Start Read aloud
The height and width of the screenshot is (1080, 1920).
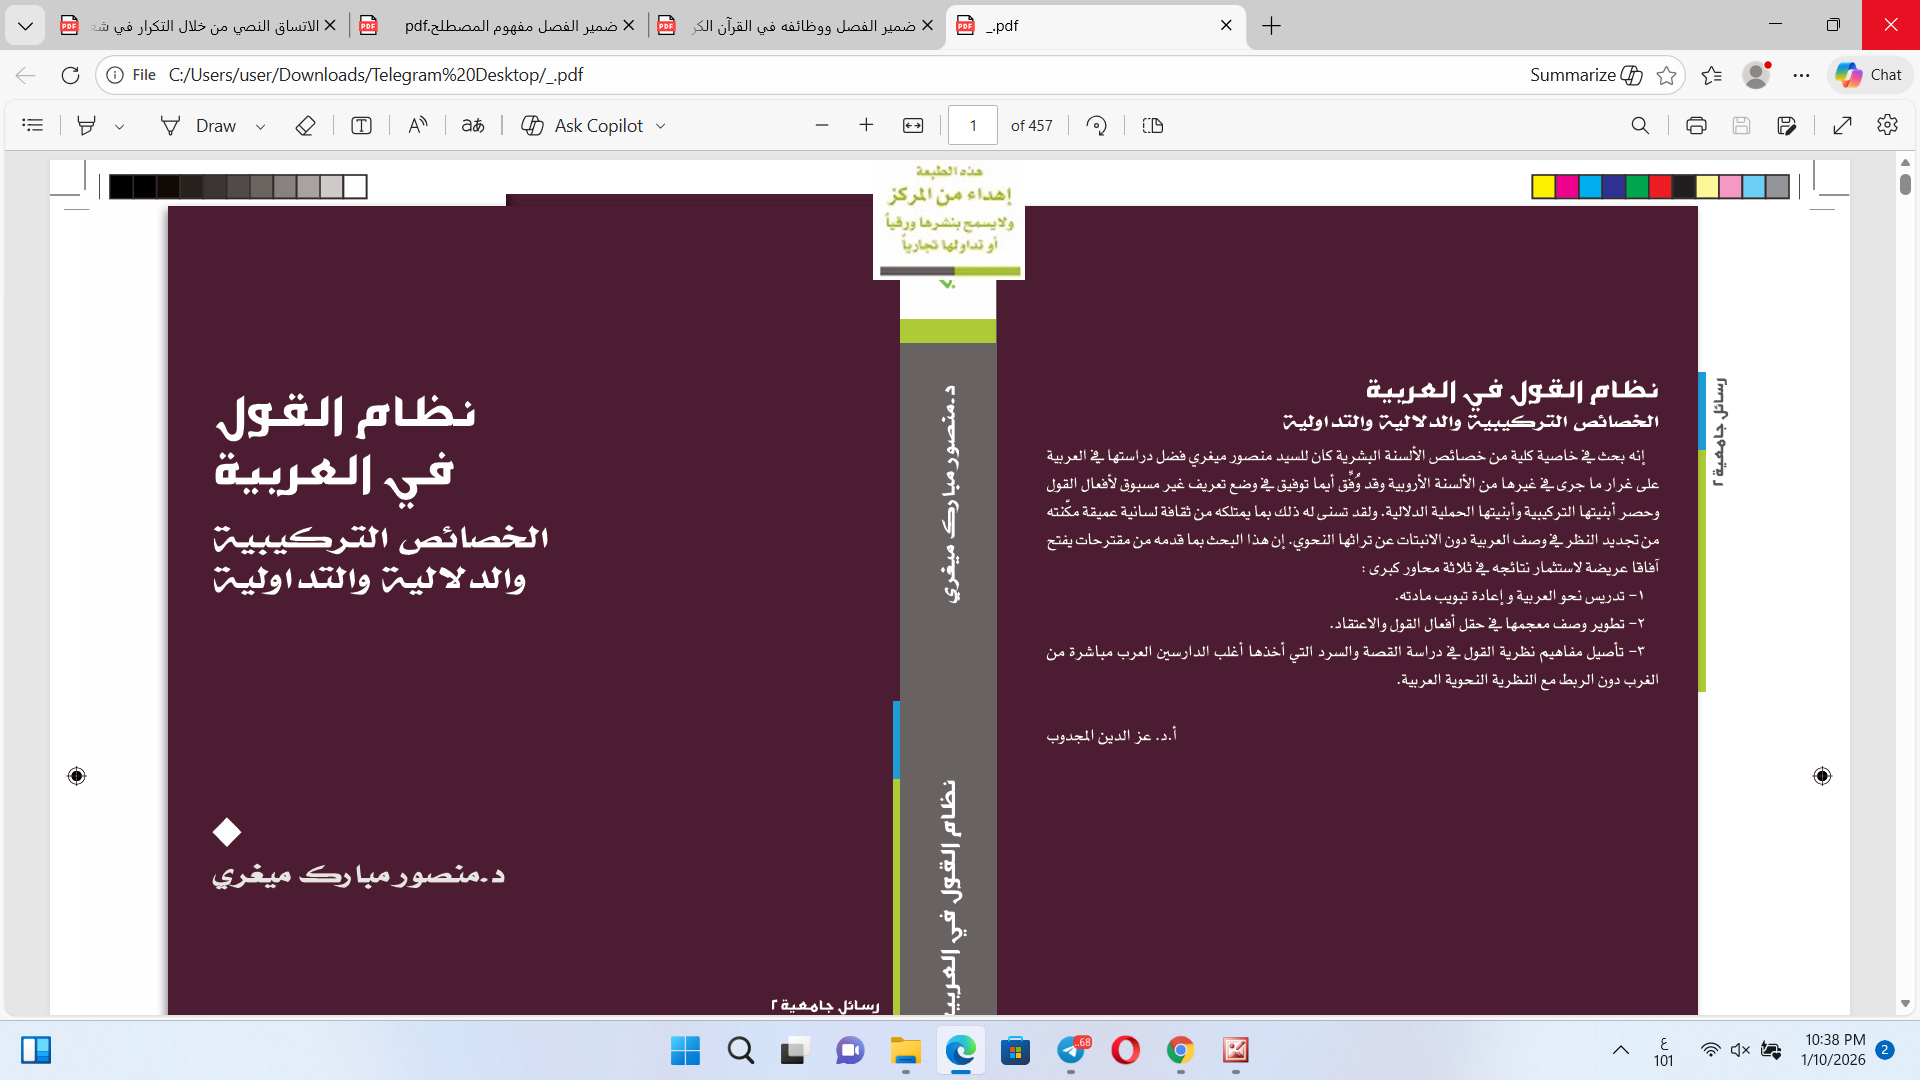[418, 125]
